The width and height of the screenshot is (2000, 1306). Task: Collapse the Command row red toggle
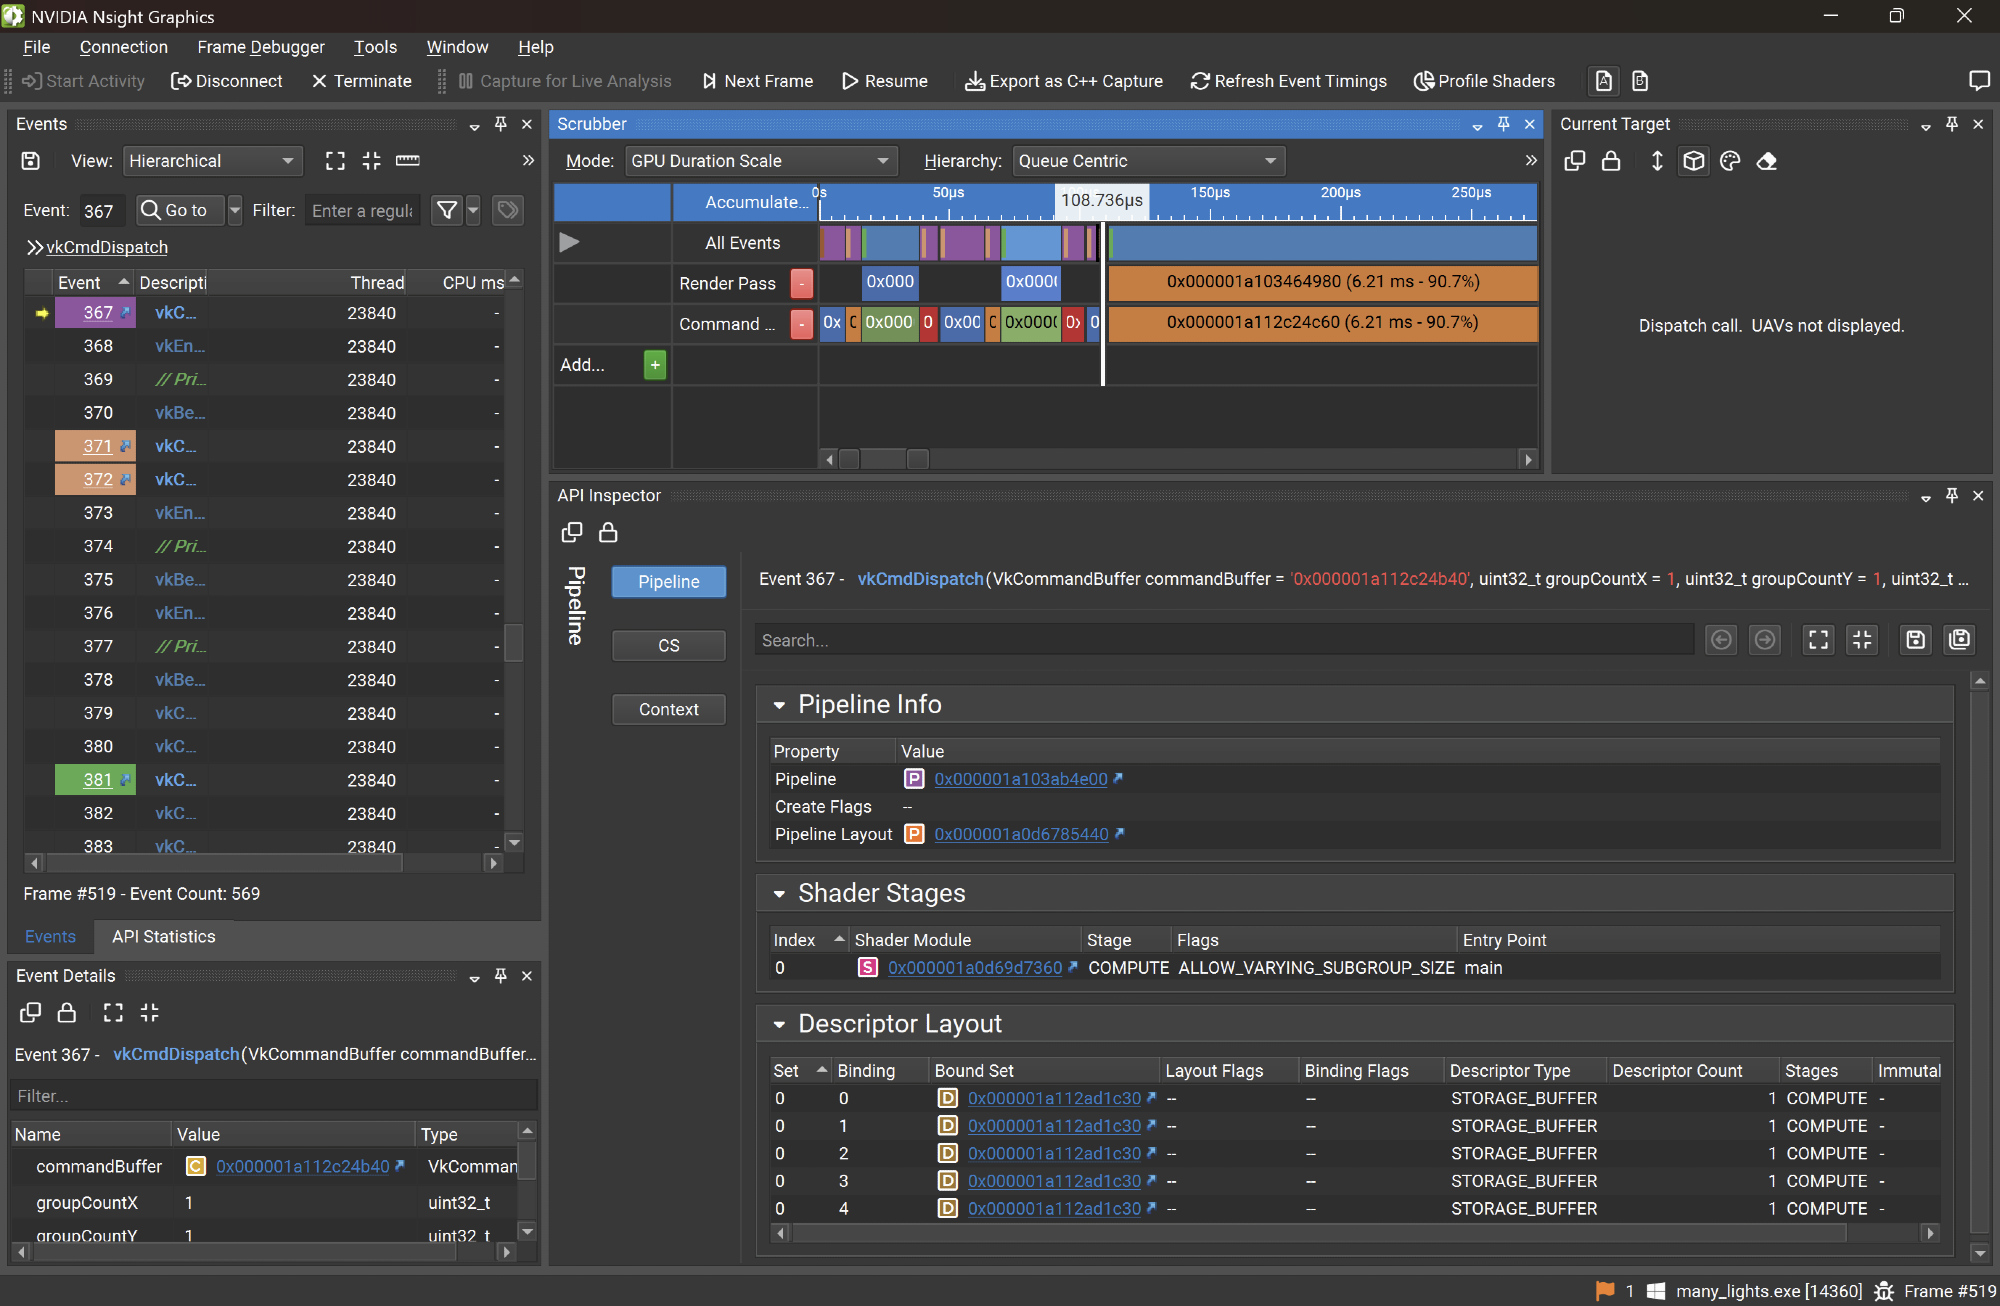click(801, 324)
